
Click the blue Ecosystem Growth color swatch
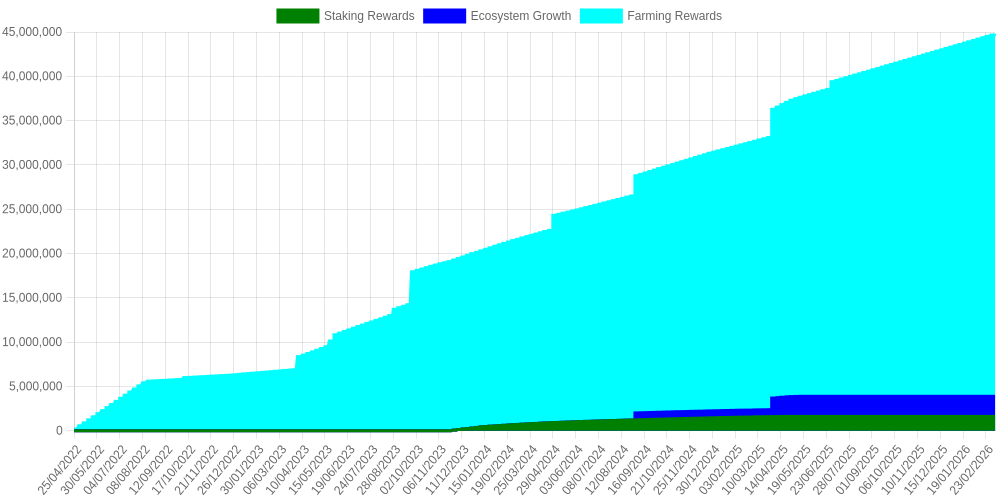[445, 16]
